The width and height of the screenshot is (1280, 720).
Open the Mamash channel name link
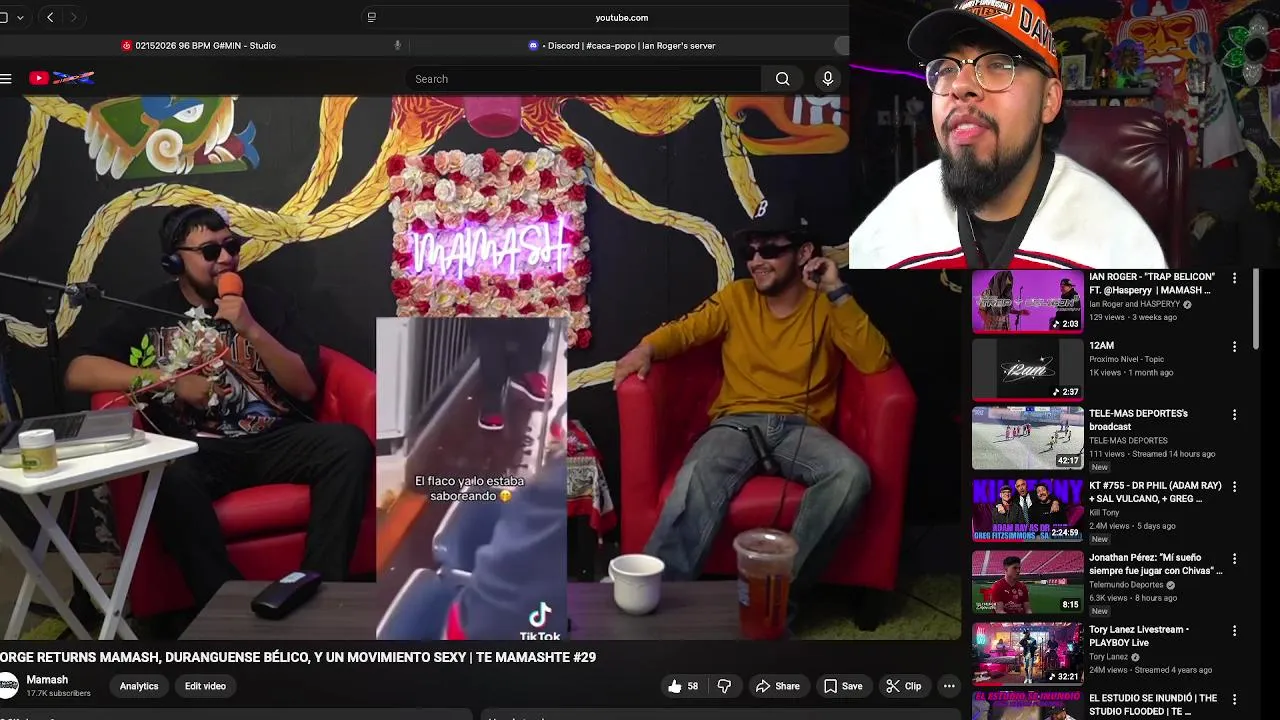[47, 680]
